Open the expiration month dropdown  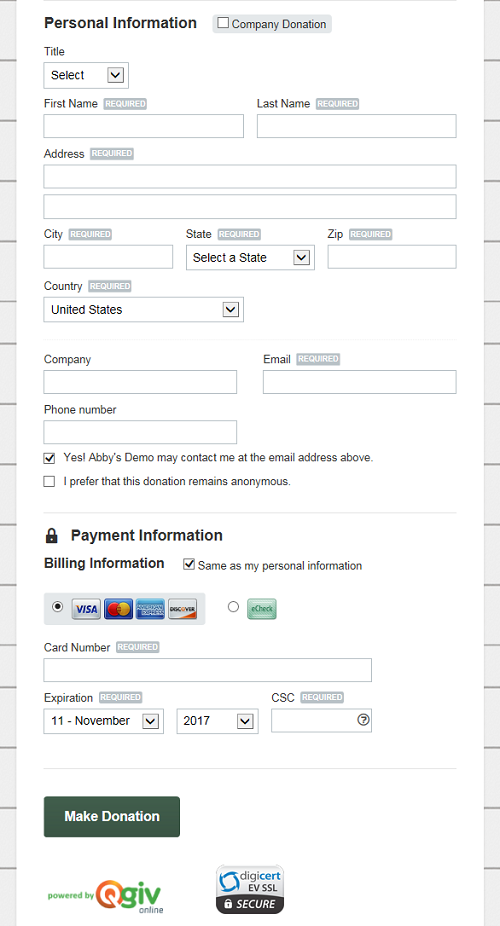click(104, 721)
